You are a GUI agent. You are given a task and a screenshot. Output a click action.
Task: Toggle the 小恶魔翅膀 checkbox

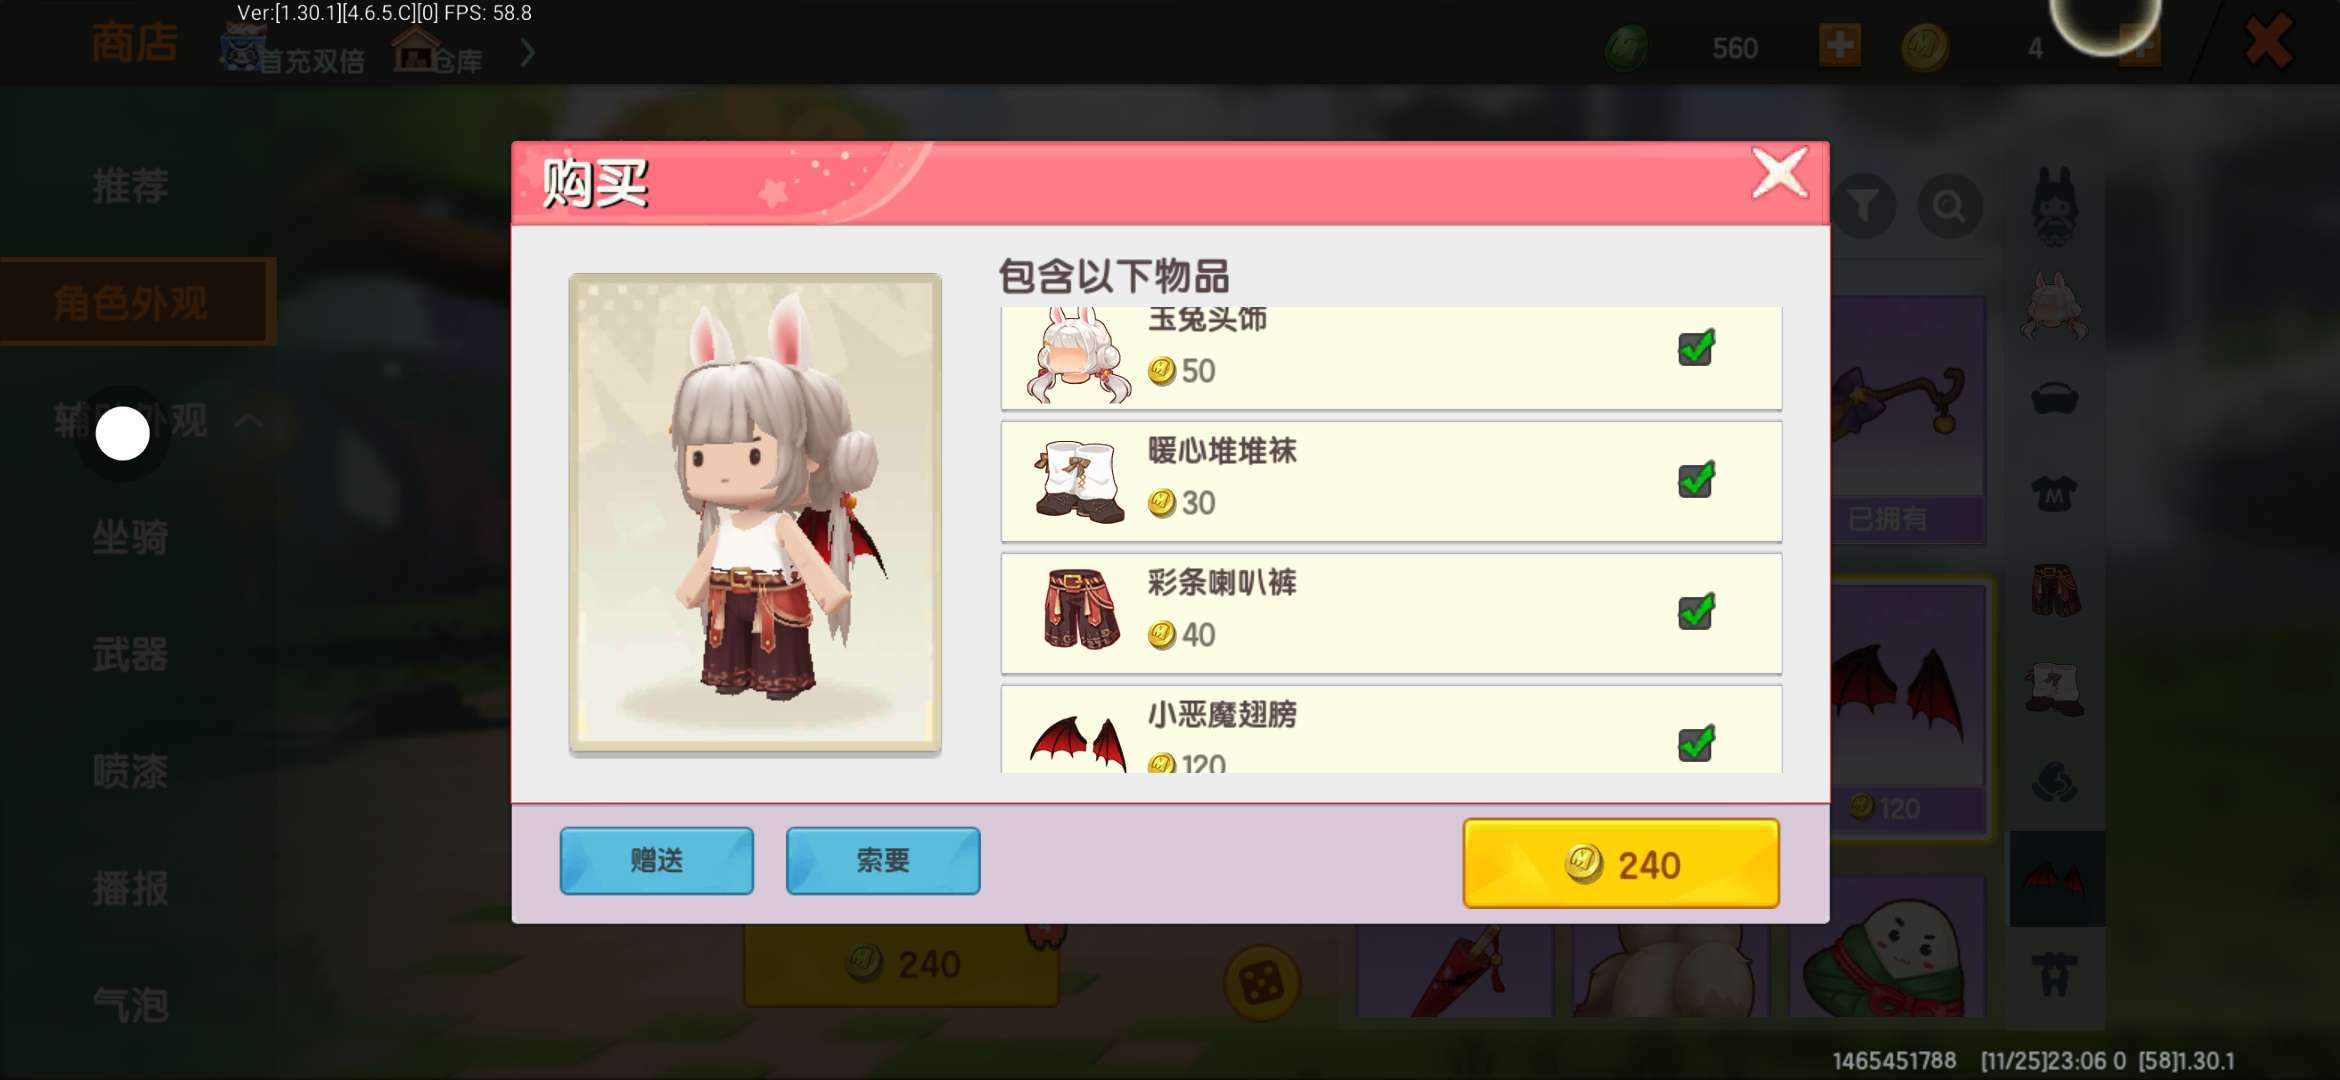point(1696,744)
